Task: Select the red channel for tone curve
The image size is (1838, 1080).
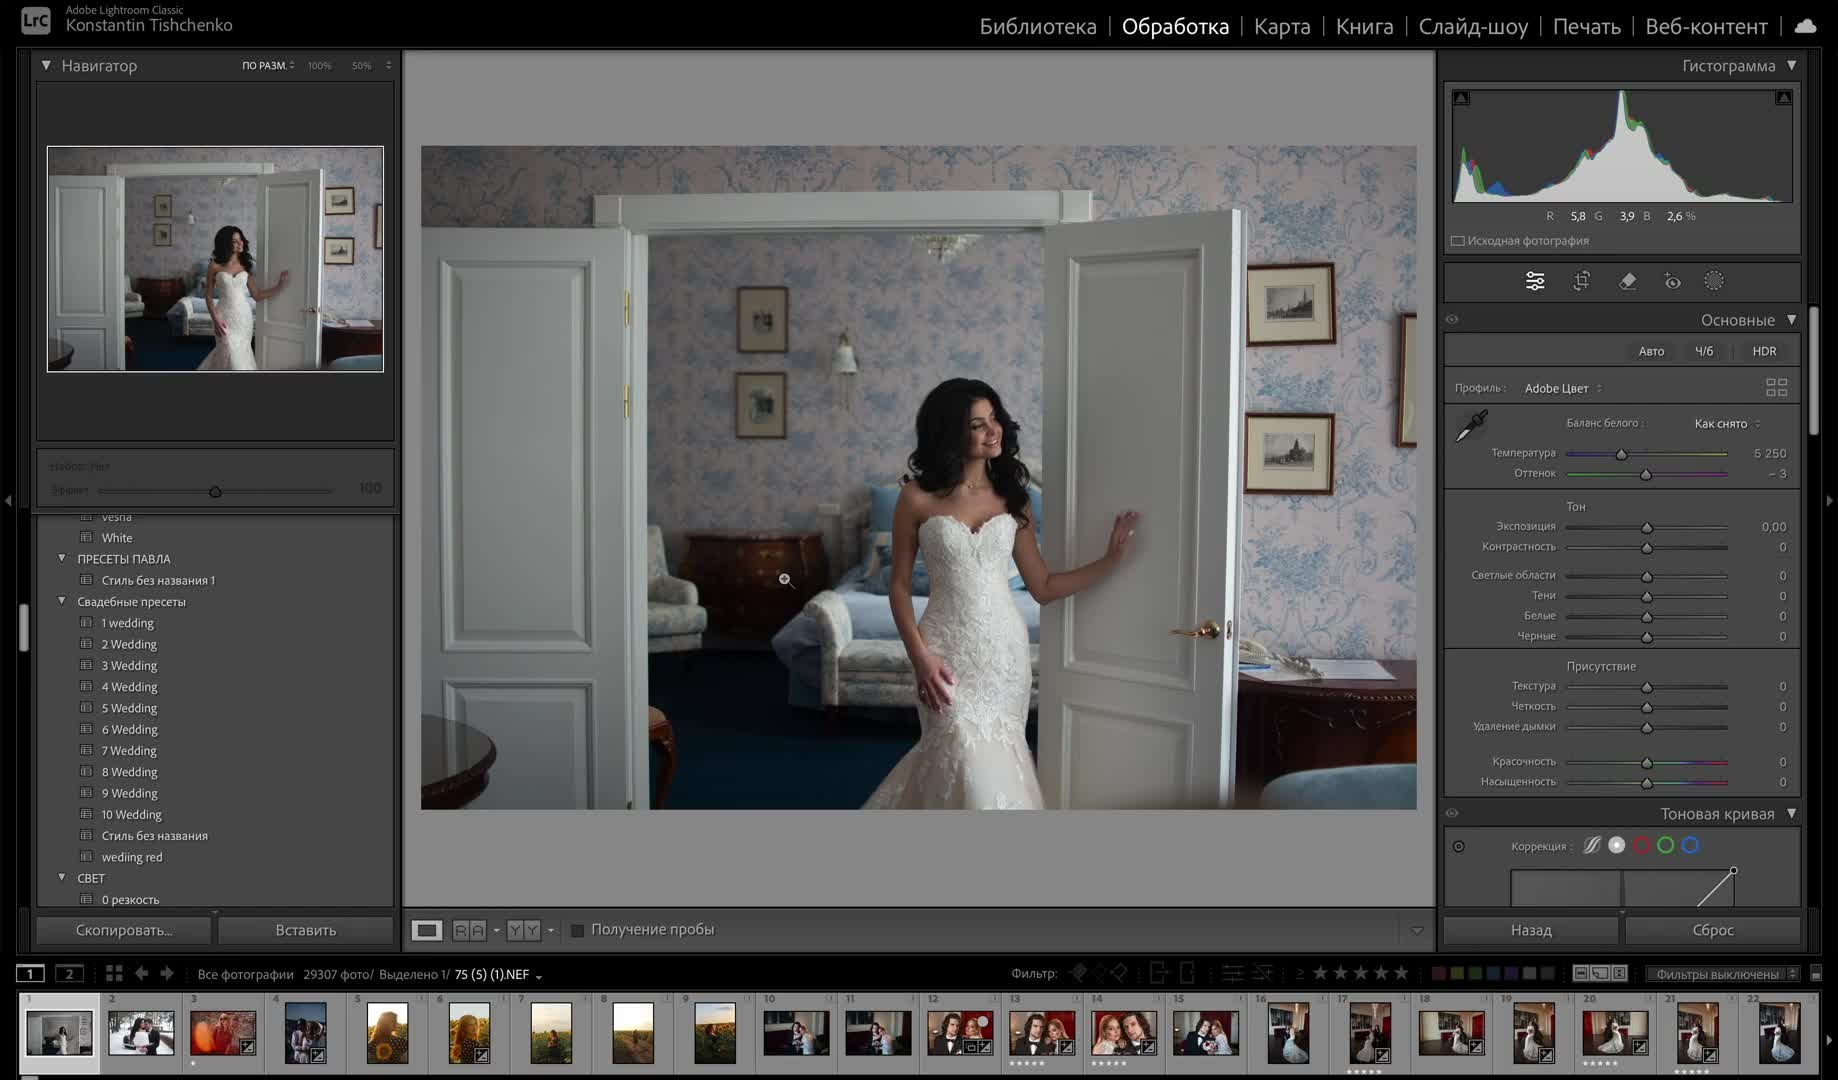Action: coord(1641,846)
